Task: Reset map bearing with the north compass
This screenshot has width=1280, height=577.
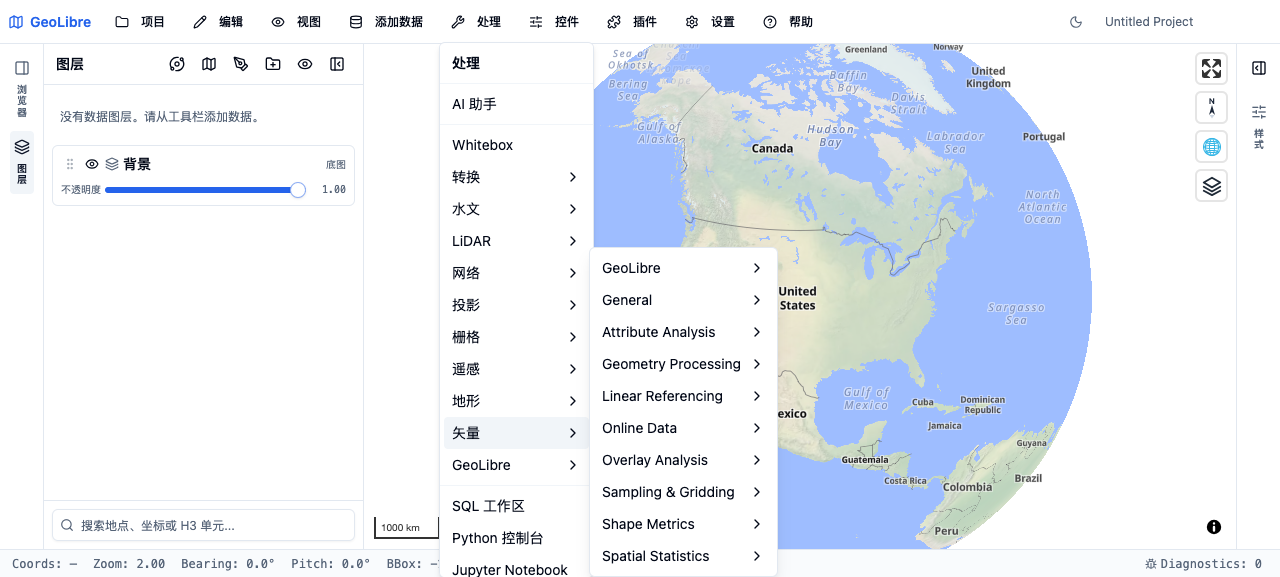Action: [x=1211, y=107]
